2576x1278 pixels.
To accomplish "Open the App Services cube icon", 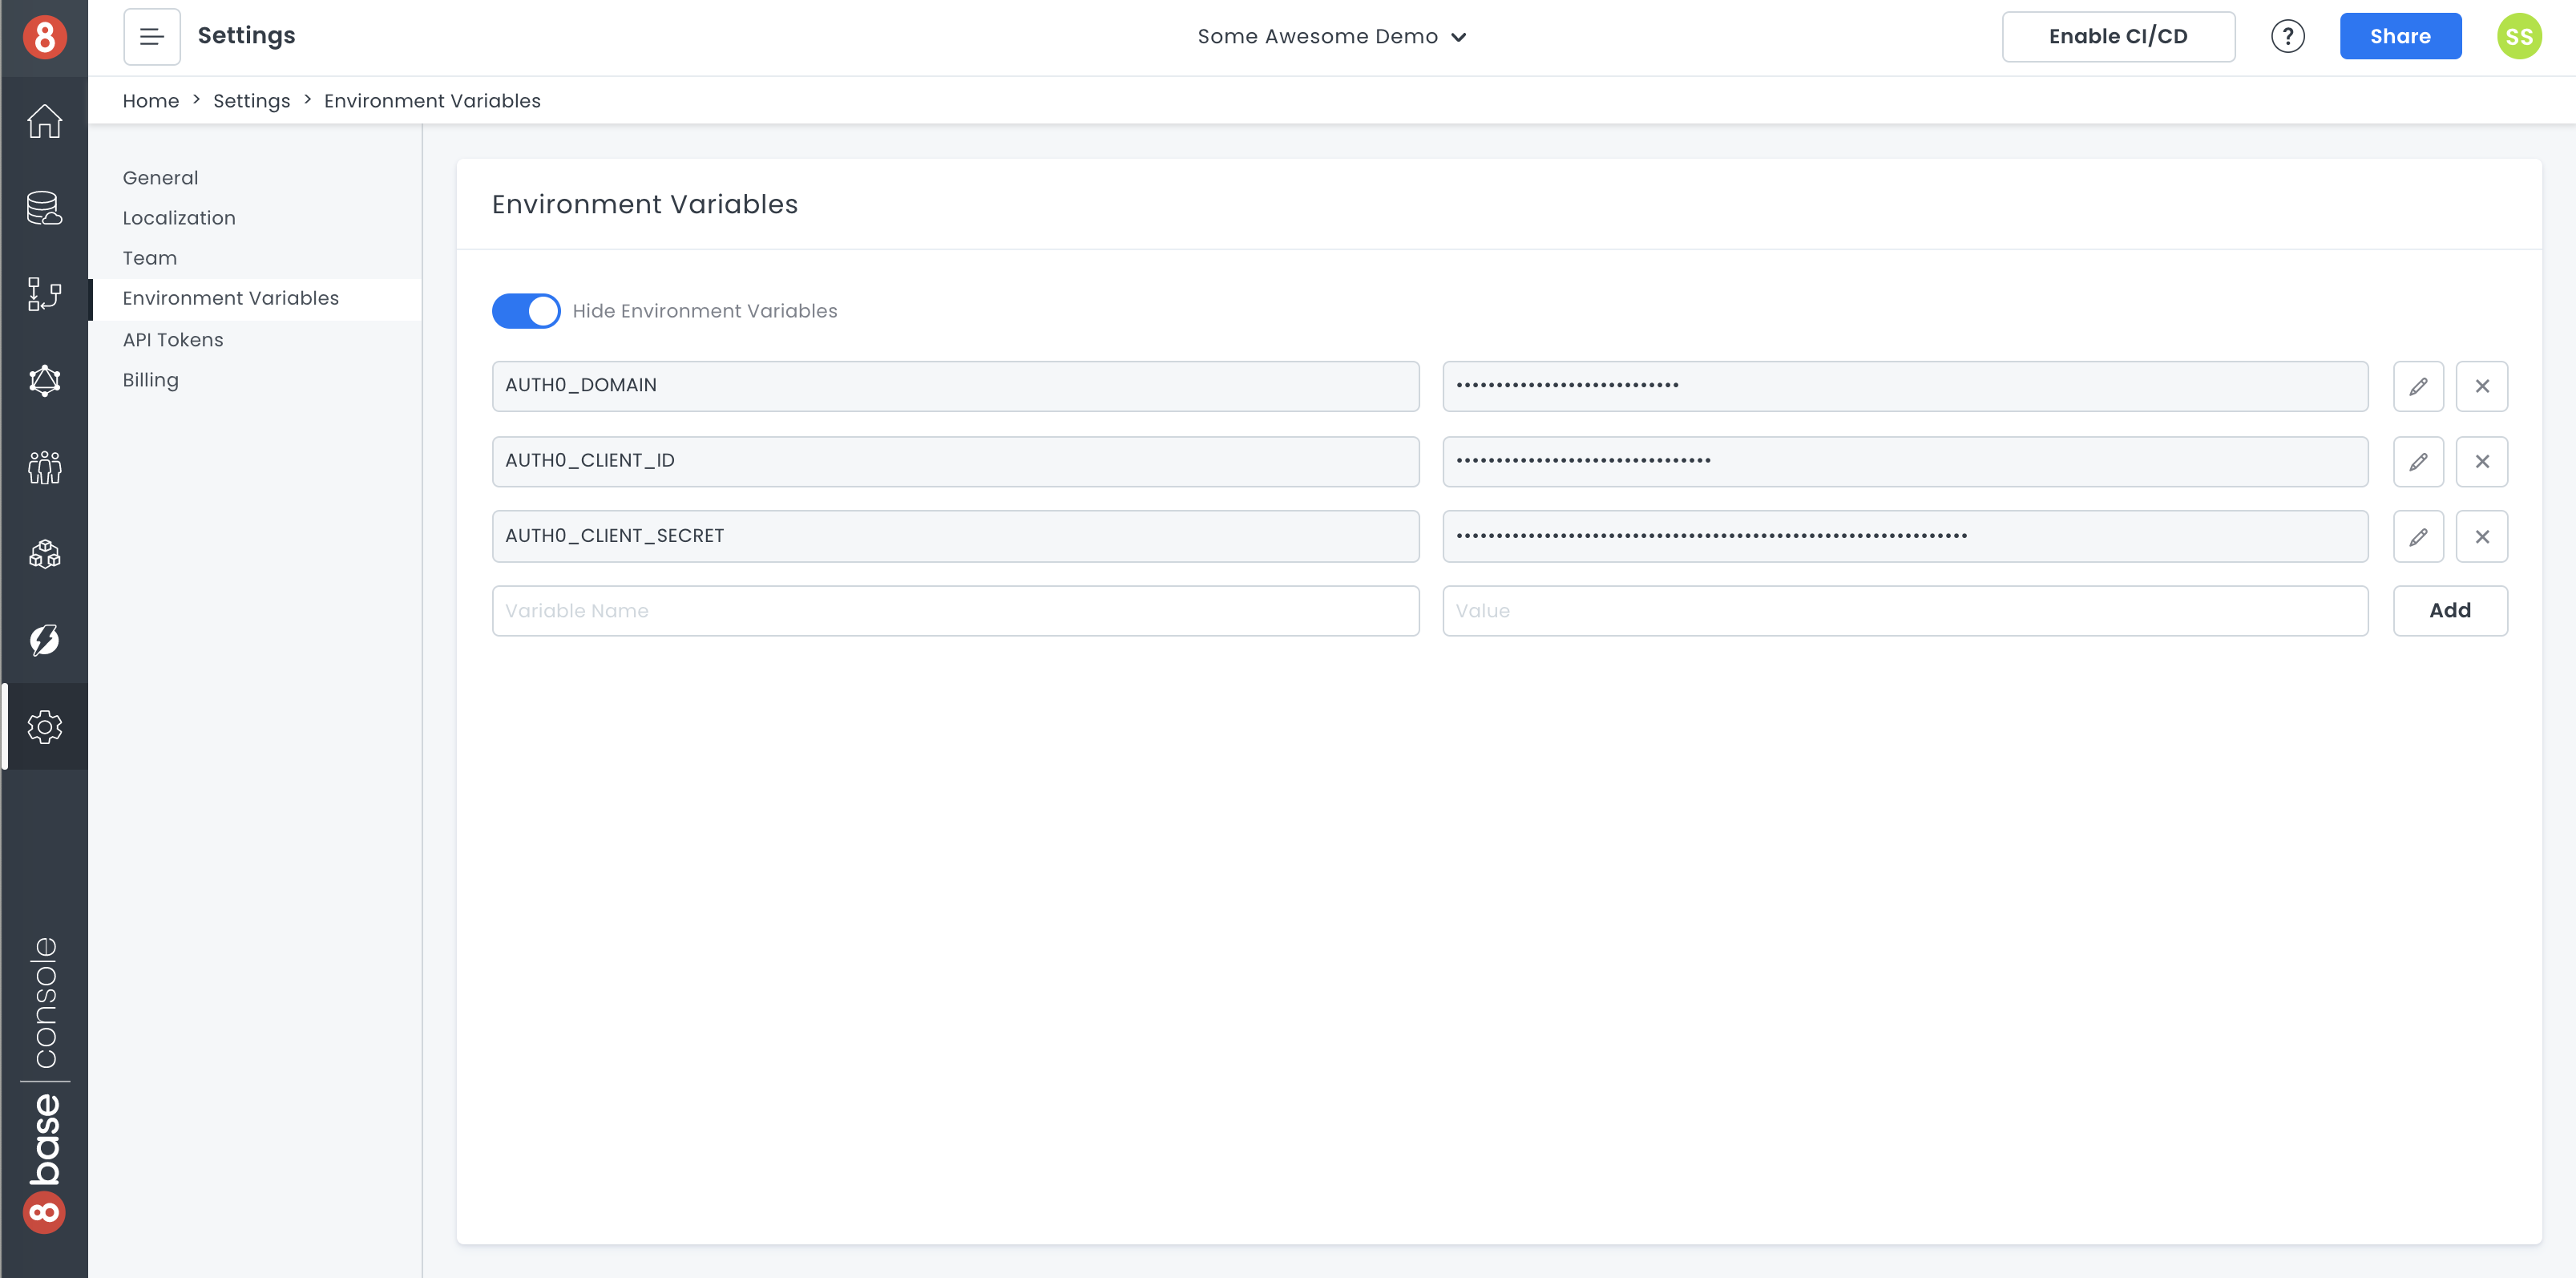I will pyautogui.click(x=44, y=553).
